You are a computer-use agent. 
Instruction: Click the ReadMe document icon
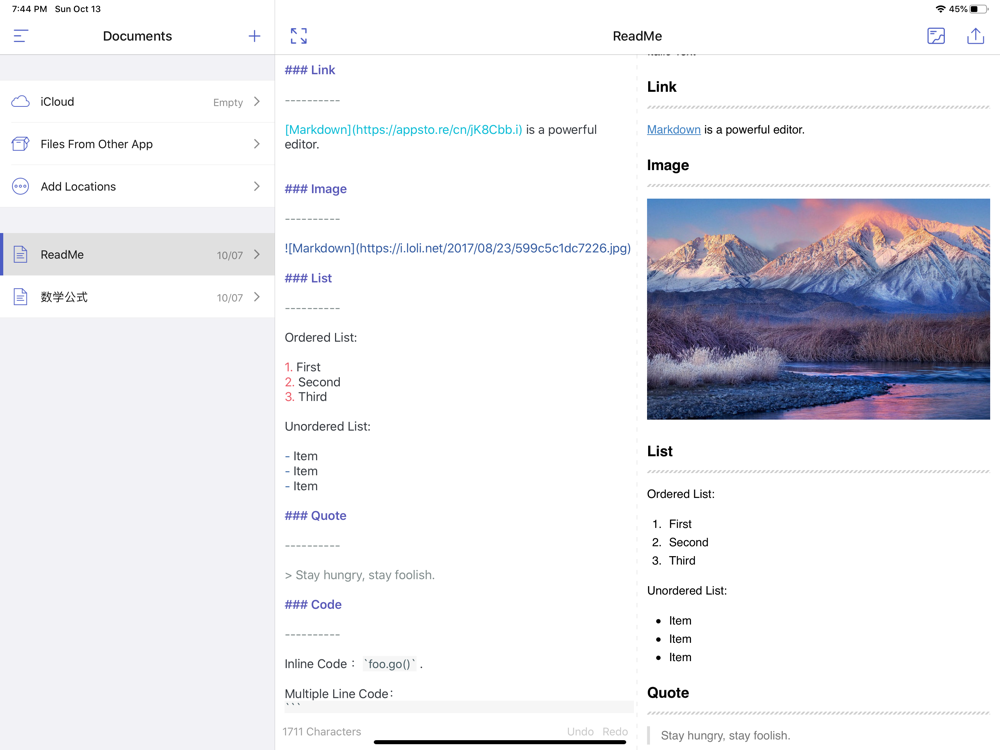[x=20, y=254]
